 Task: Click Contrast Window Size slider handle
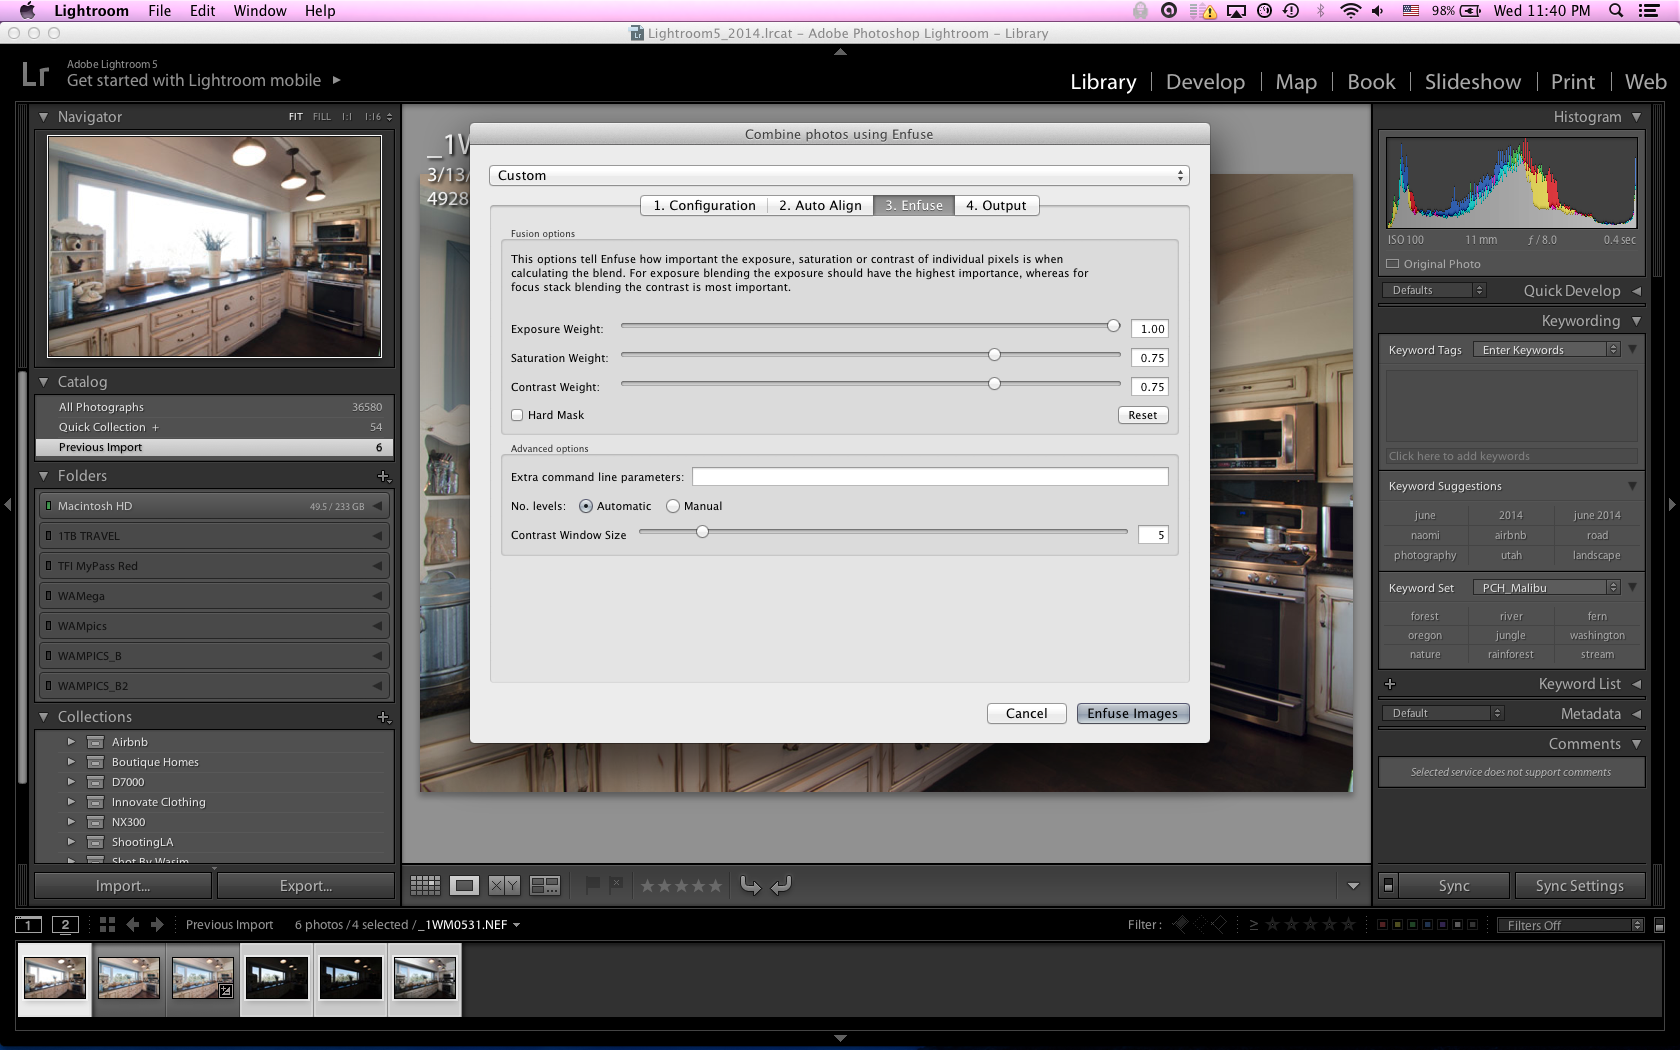(702, 532)
